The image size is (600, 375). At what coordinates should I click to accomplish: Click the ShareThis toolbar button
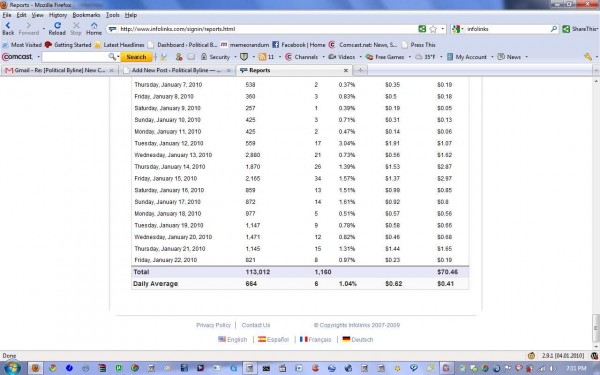pos(579,29)
